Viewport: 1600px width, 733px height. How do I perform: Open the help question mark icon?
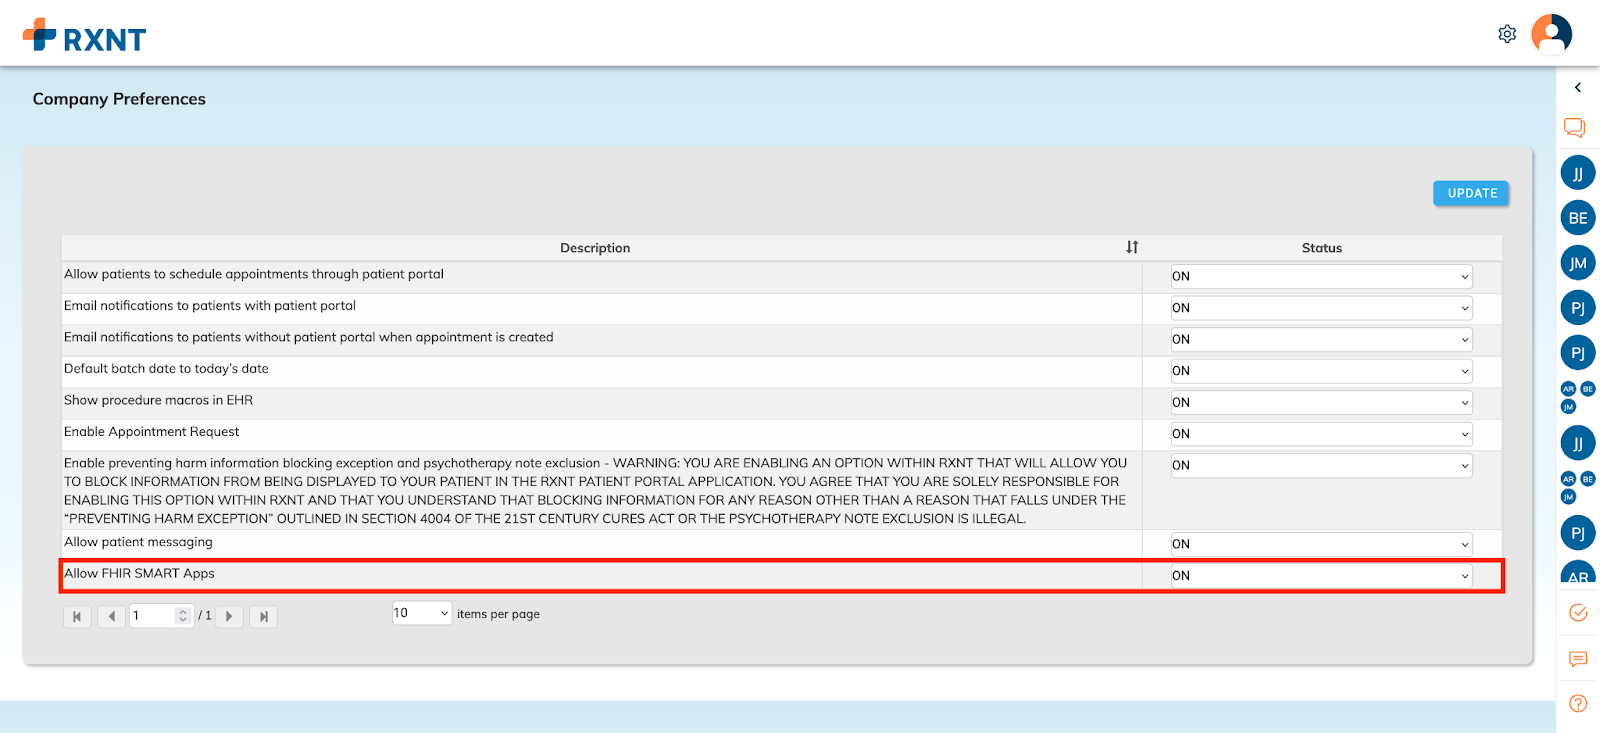1578,703
